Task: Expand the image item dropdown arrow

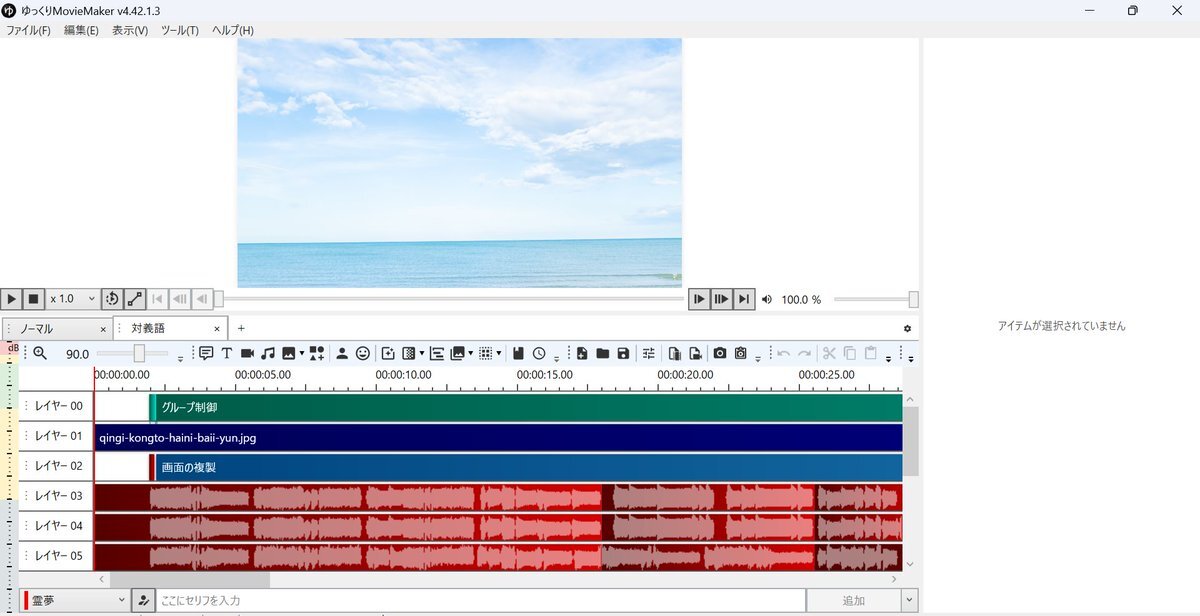Action: click(x=302, y=353)
